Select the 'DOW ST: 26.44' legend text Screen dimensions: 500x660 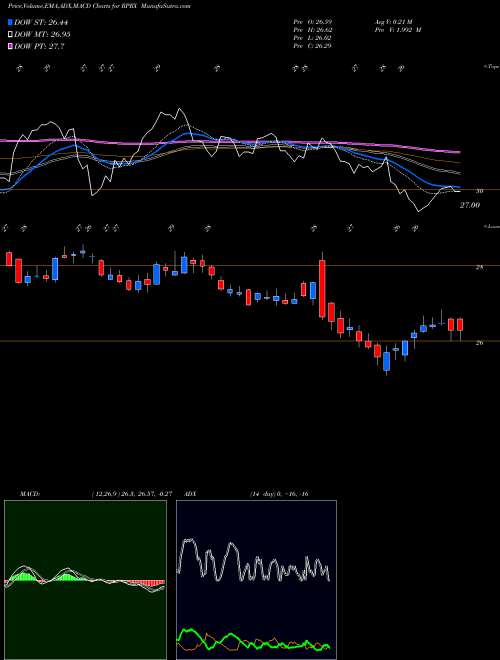[x=41, y=23]
